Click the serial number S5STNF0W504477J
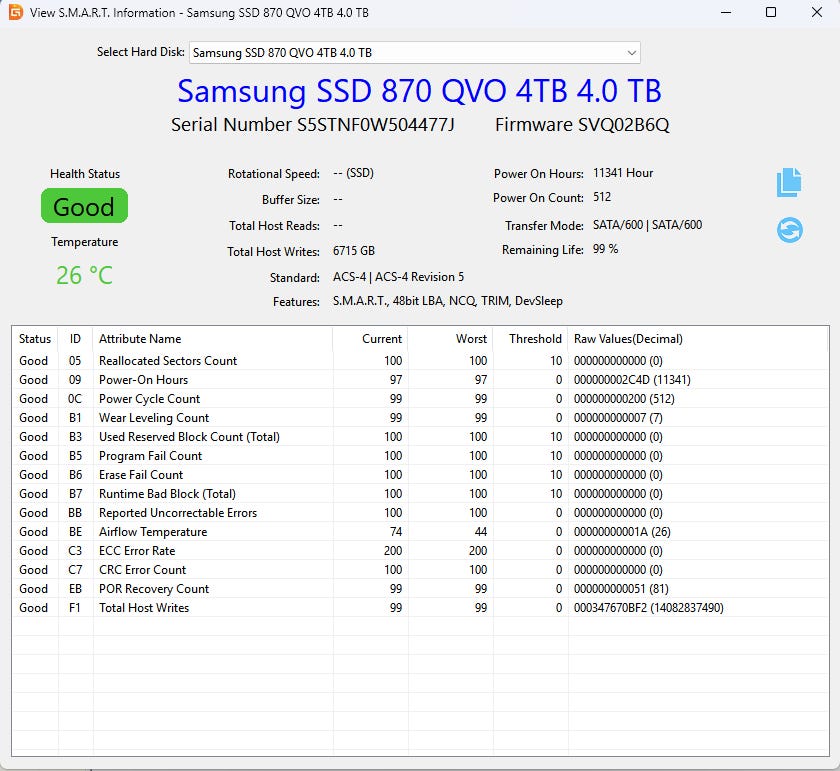Image resolution: width=840 pixels, height=771 pixels. point(376,124)
